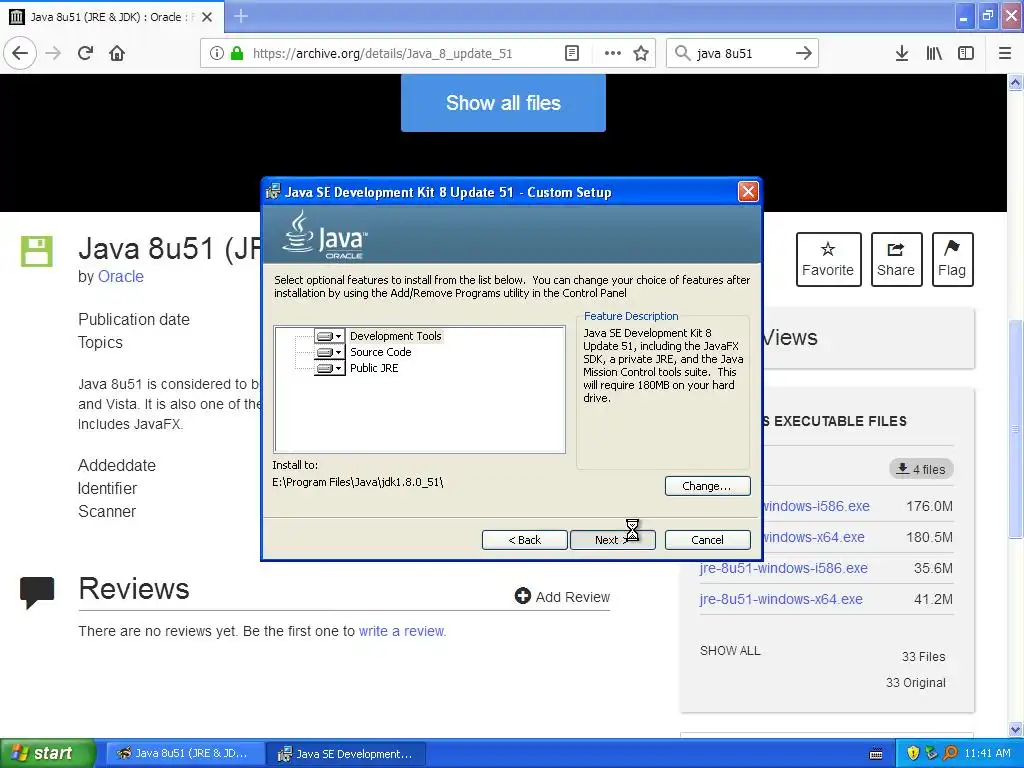1024x768 pixels.
Task: Click the 4 files download badge
Action: click(921, 469)
